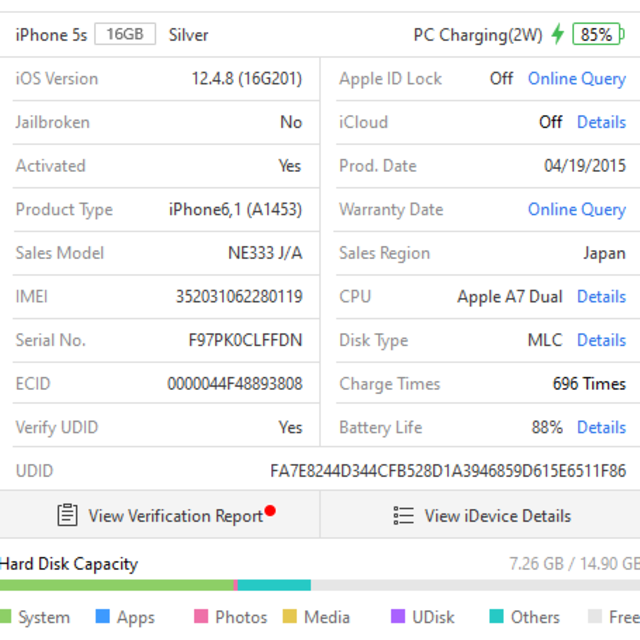Click Jailbroken value No
Viewport: 640px width, 640px height.
pos(291,122)
